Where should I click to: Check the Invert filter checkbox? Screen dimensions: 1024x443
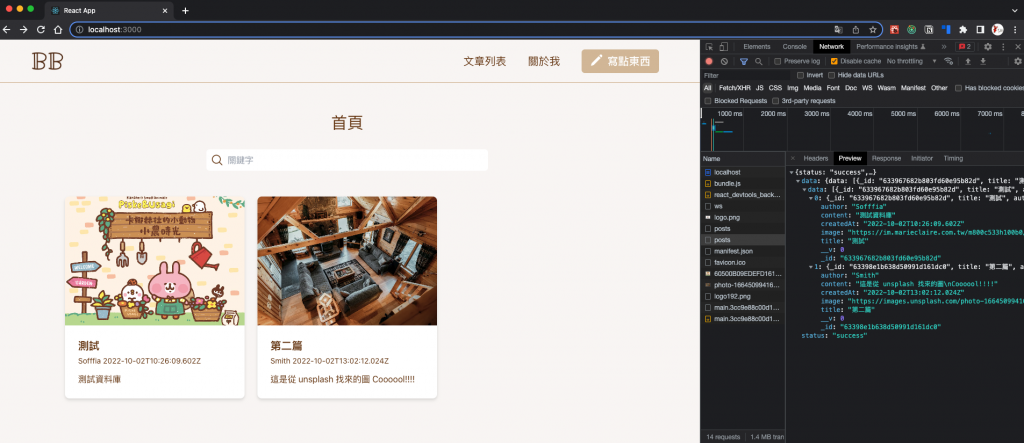click(x=801, y=75)
